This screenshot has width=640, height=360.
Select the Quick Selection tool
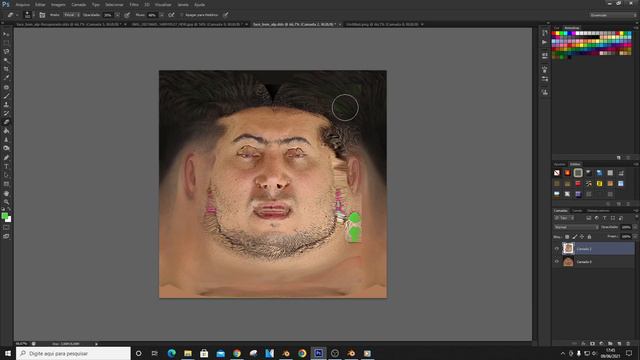[x=6, y=60]
